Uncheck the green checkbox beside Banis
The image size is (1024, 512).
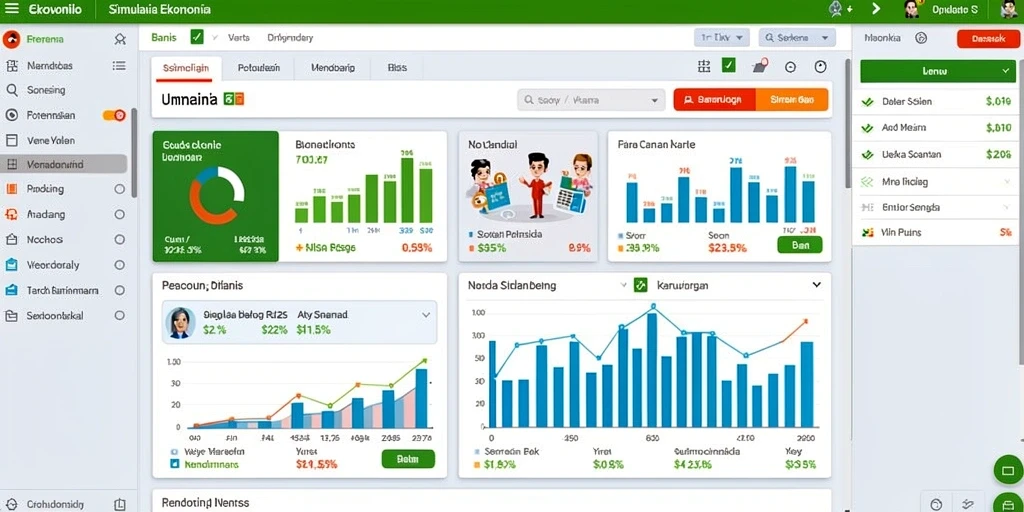coord(197,37)
